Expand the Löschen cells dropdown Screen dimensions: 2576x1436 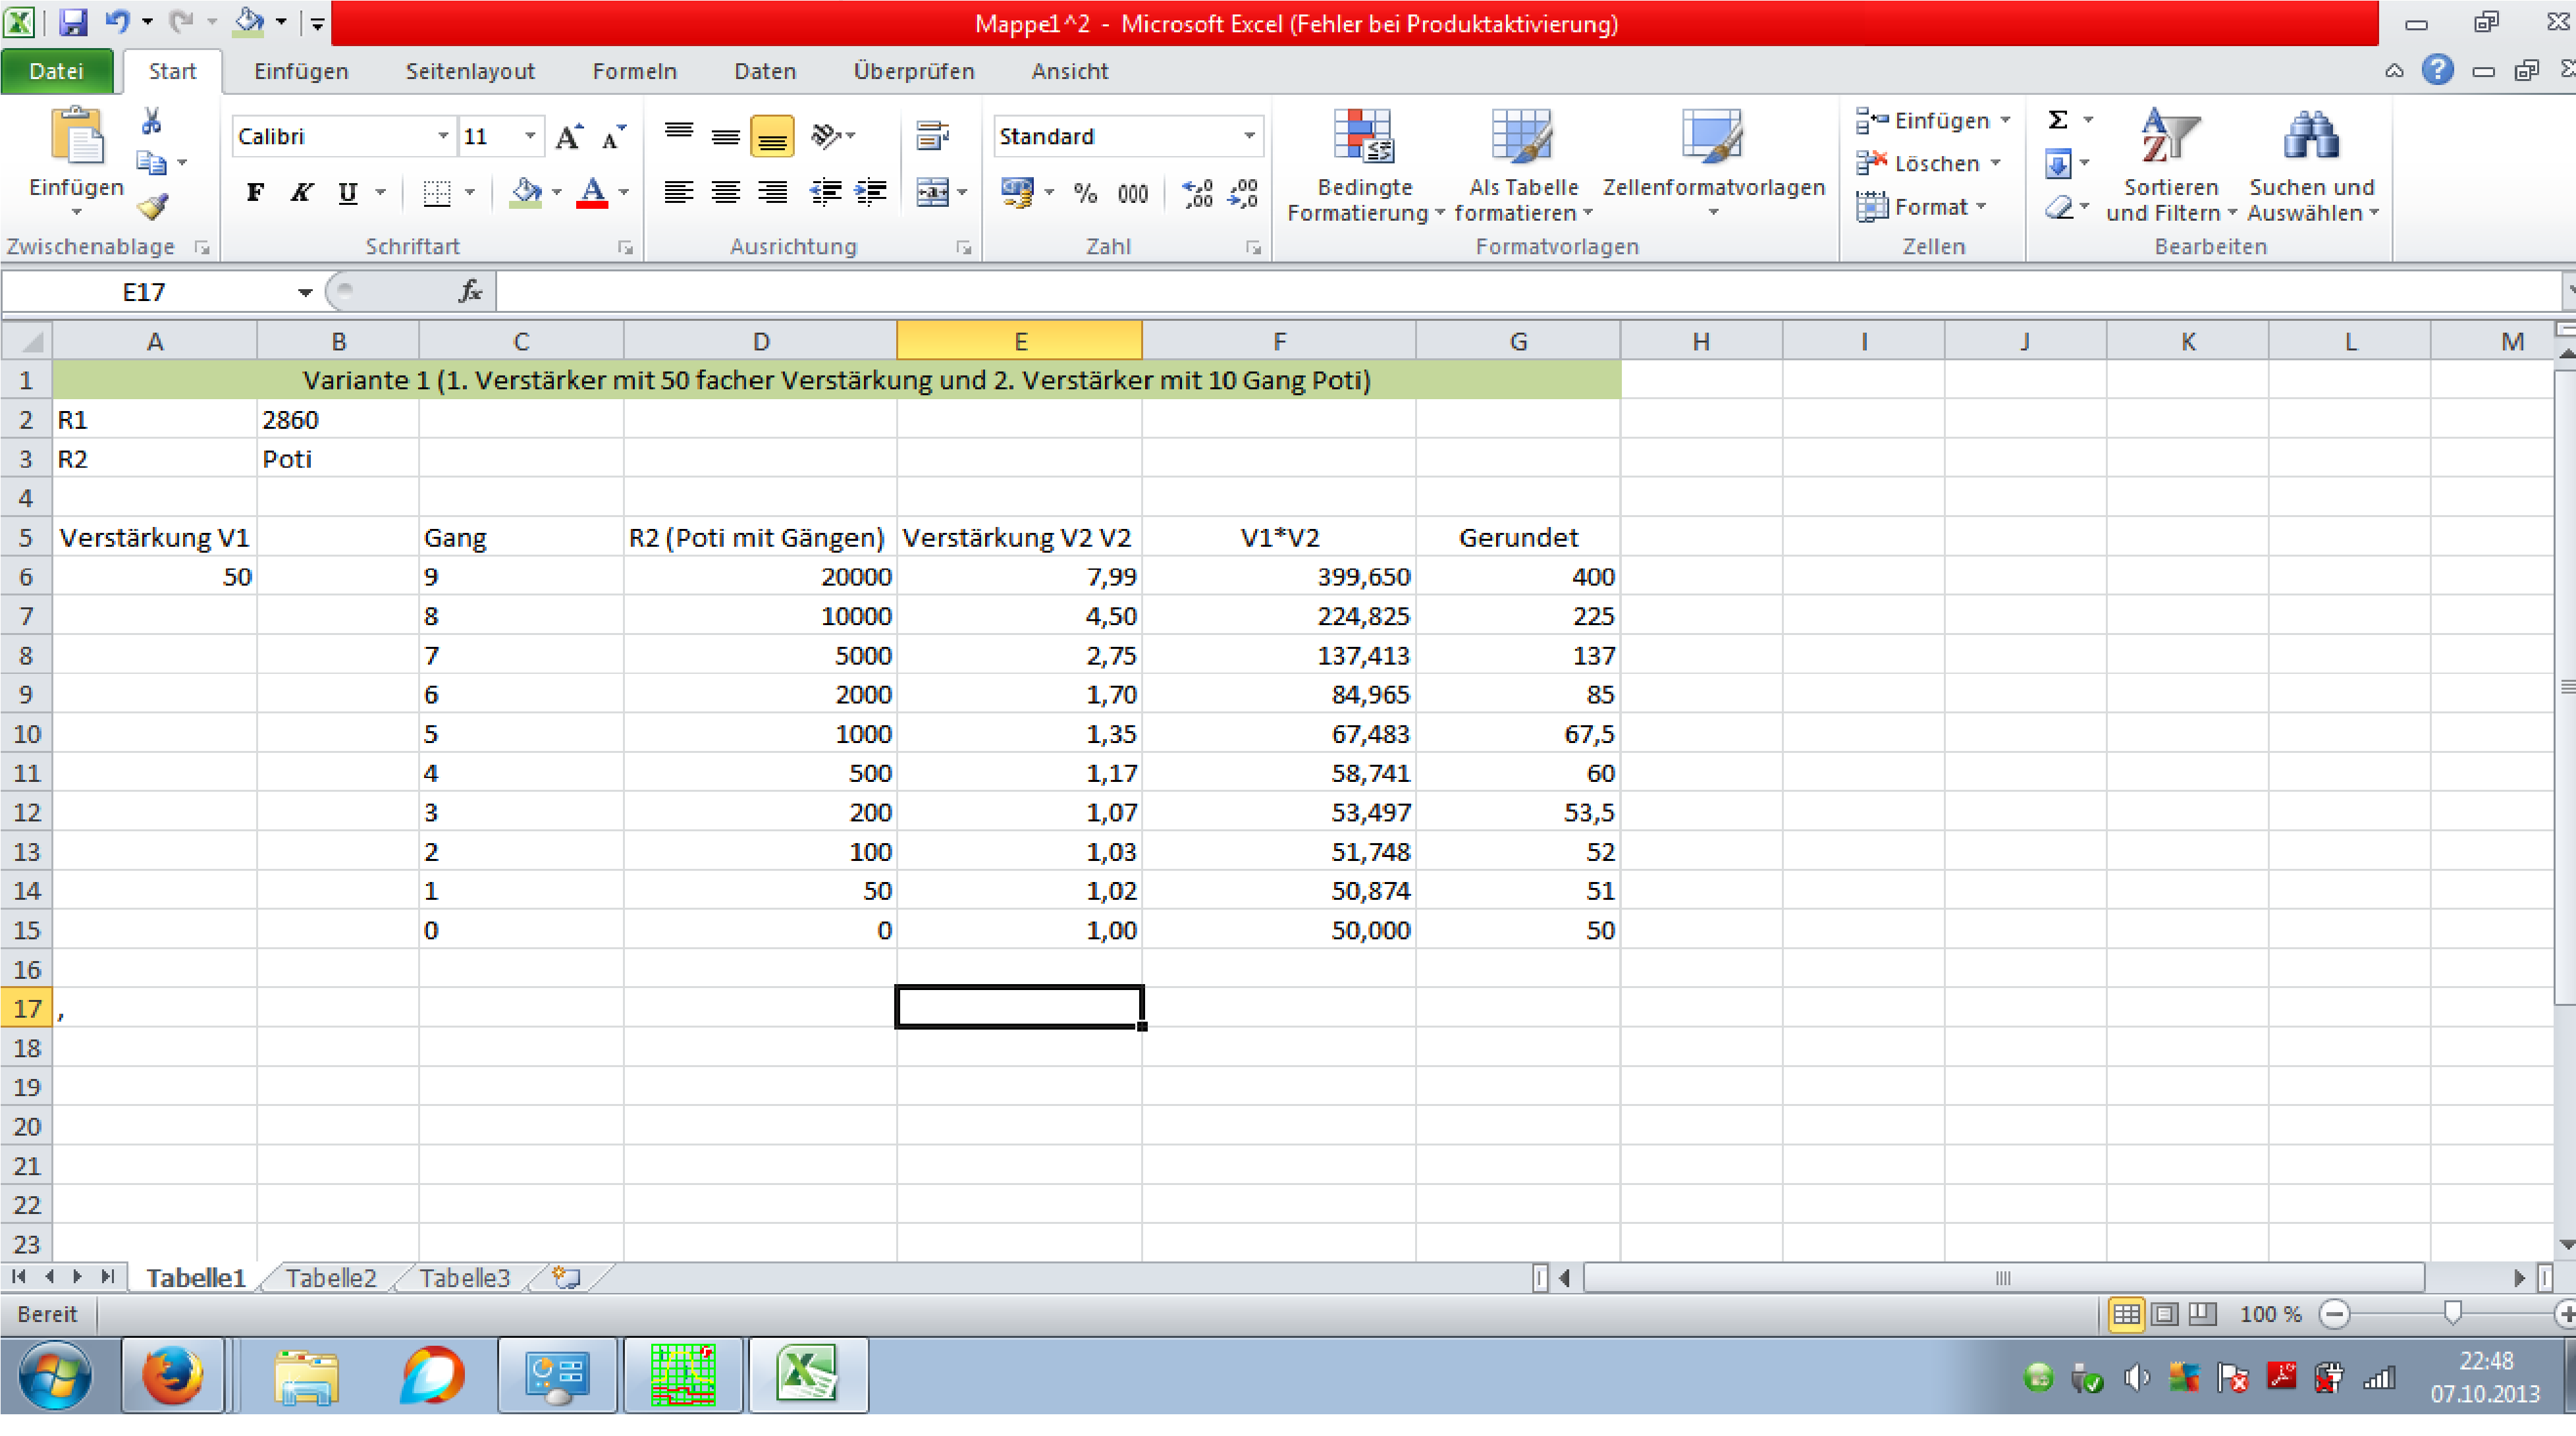click(1995, 163)
